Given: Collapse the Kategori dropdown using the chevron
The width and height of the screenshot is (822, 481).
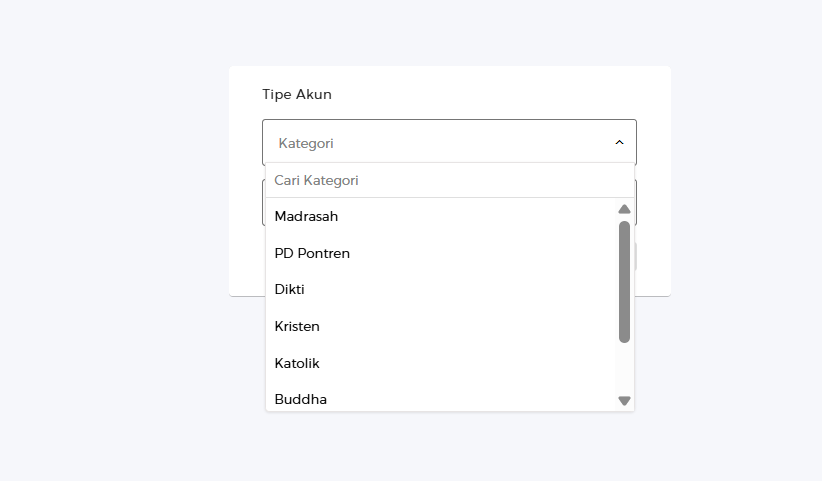Looking at the screenshot, I should [x=619, y=143].
